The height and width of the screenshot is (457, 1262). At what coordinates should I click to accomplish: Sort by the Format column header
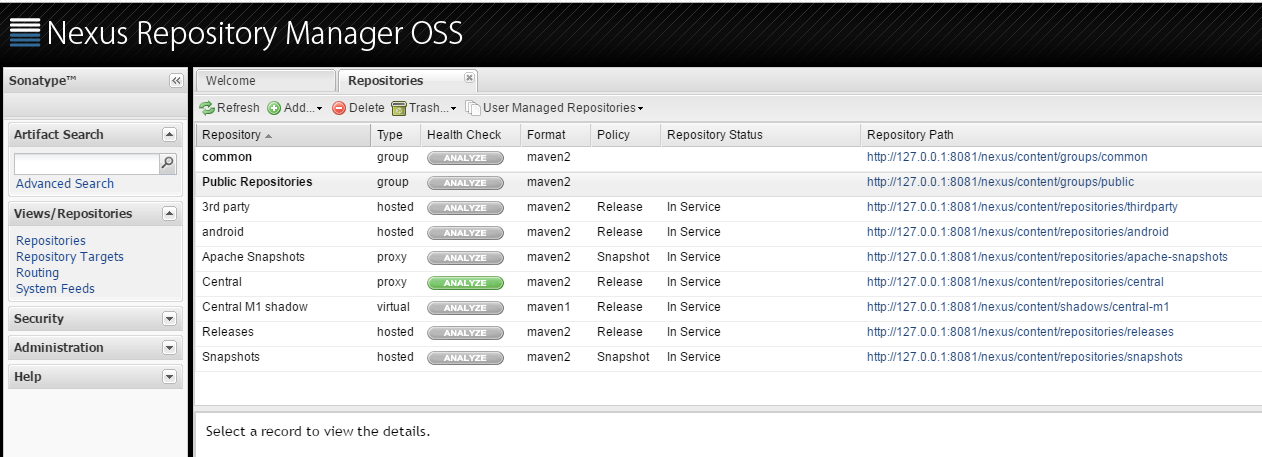coord(555,135)
